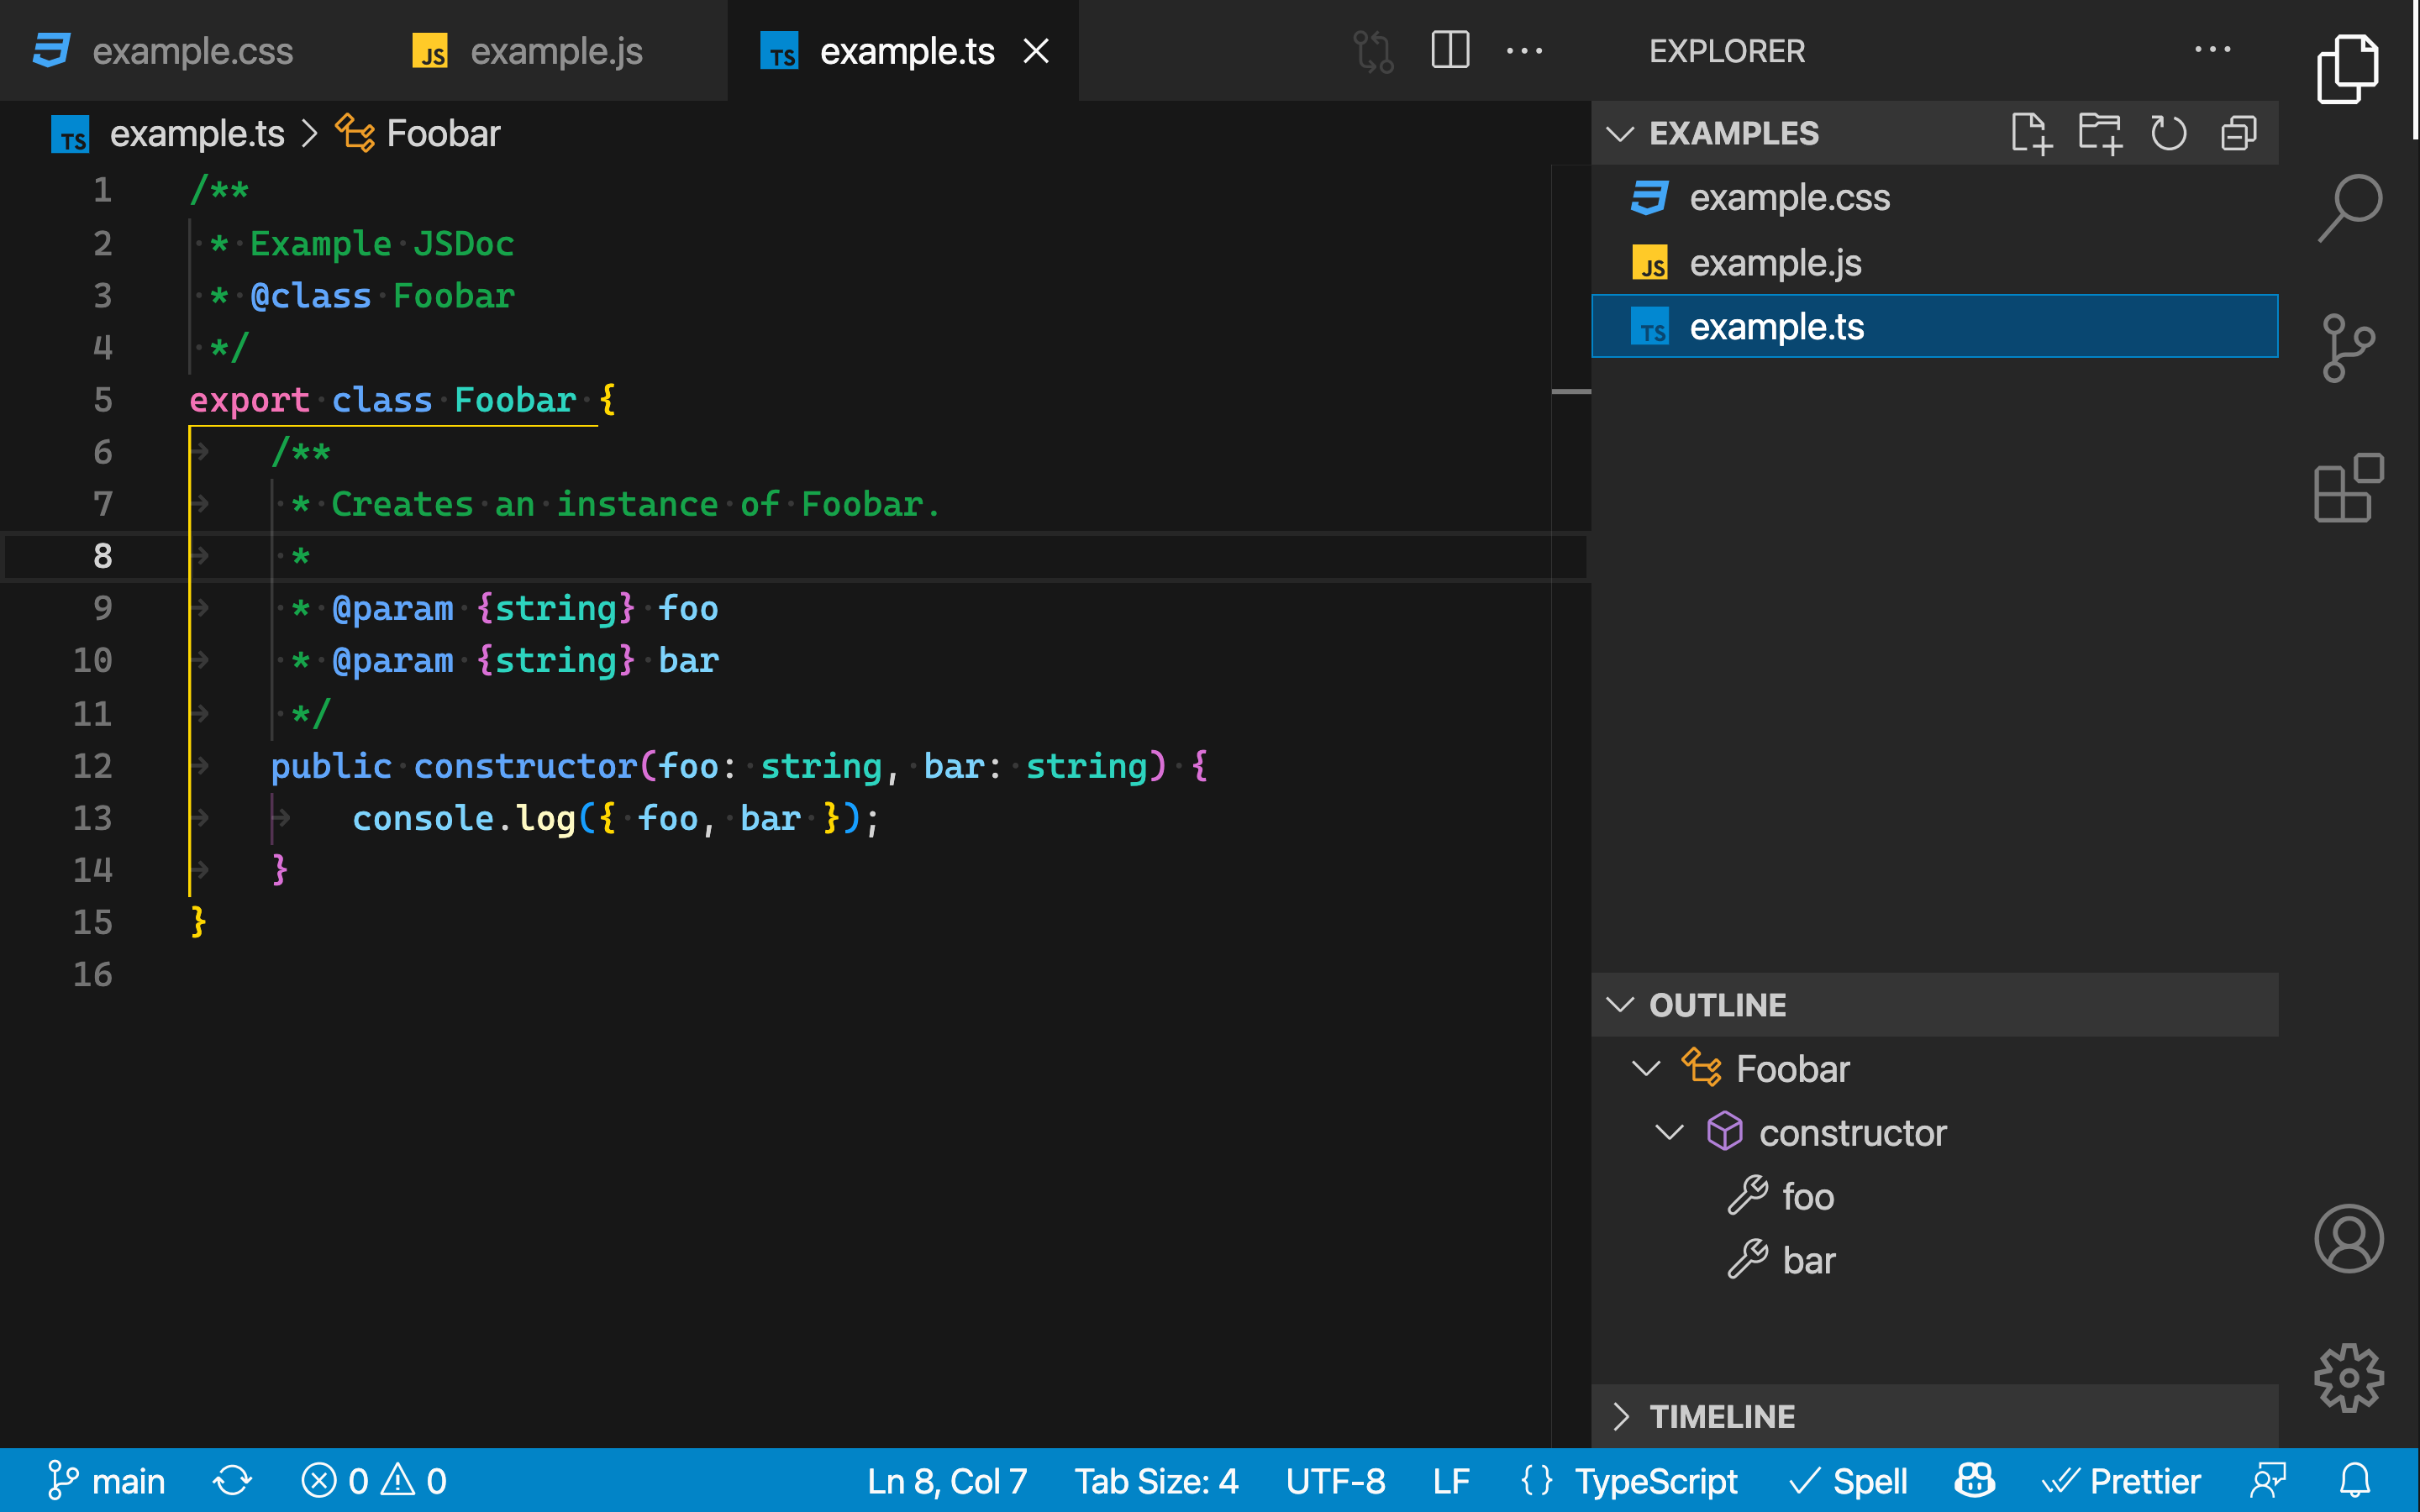
Task: Toggle notifications bell in status bar
Action: pos(2355,1481)
